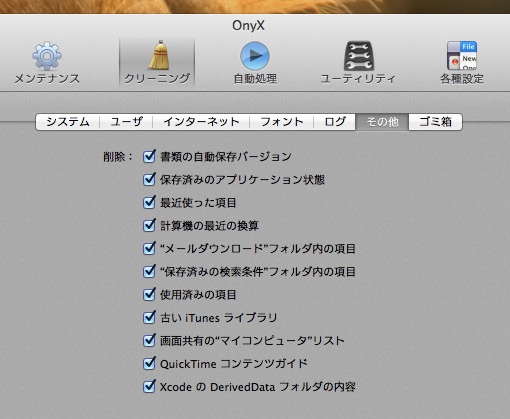Uncheck 古い iTunes ライブラリ checkbox

pos(149,317)
